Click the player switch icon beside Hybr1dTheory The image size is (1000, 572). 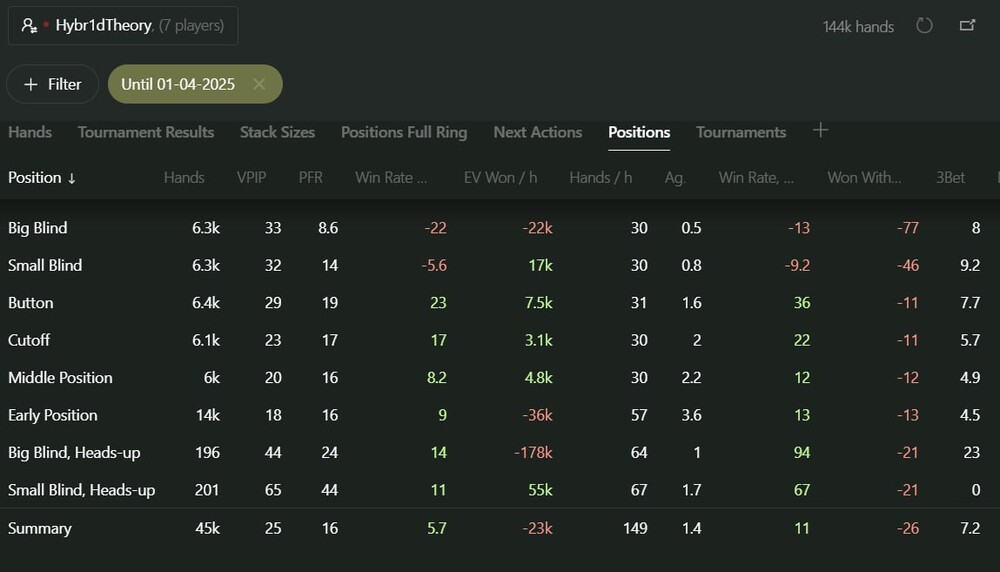tap(29, 26)
